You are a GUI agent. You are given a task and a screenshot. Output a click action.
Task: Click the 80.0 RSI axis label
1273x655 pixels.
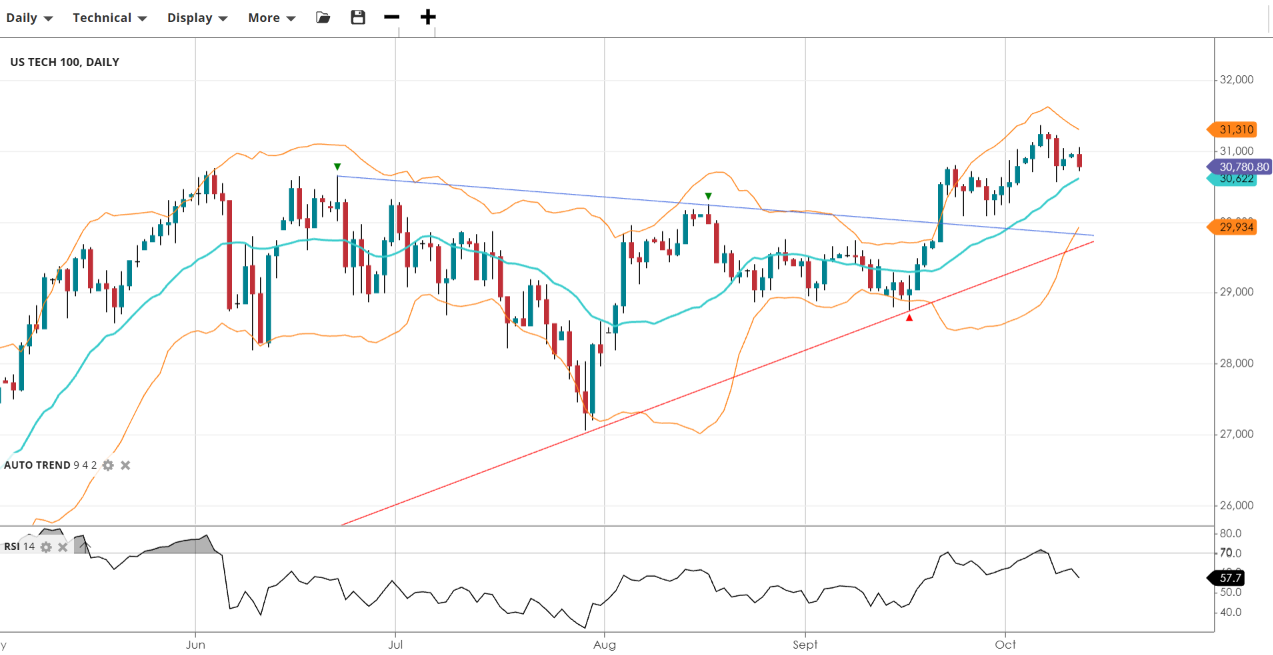[1231, 533]
